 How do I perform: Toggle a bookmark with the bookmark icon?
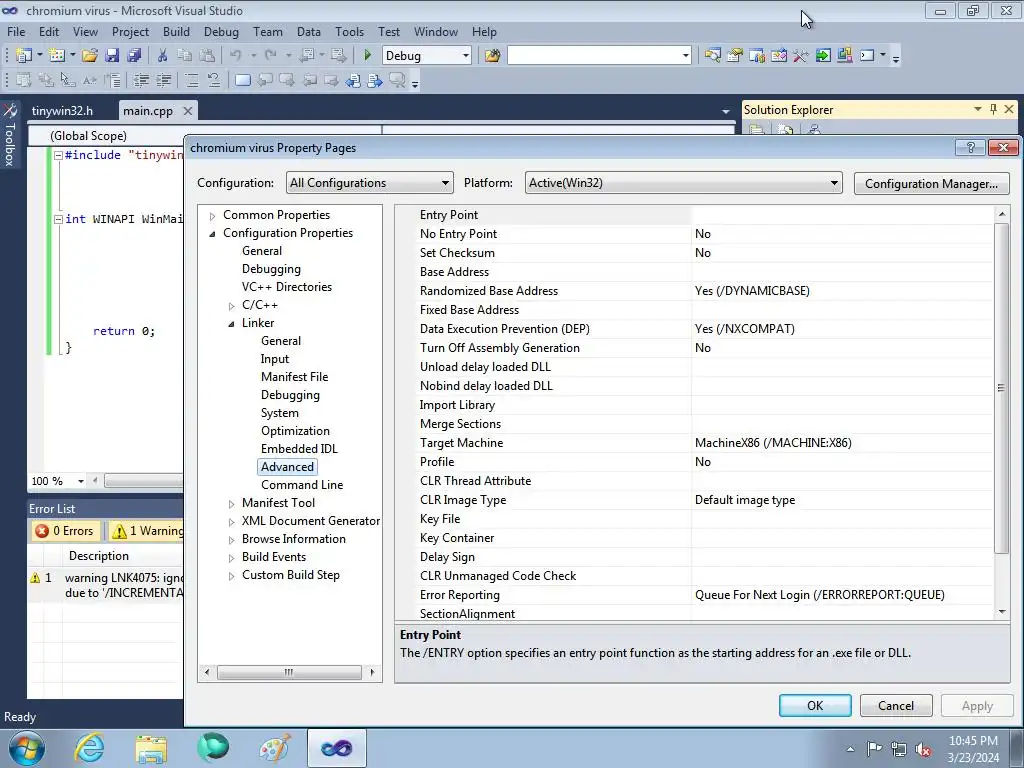point(242,80)
